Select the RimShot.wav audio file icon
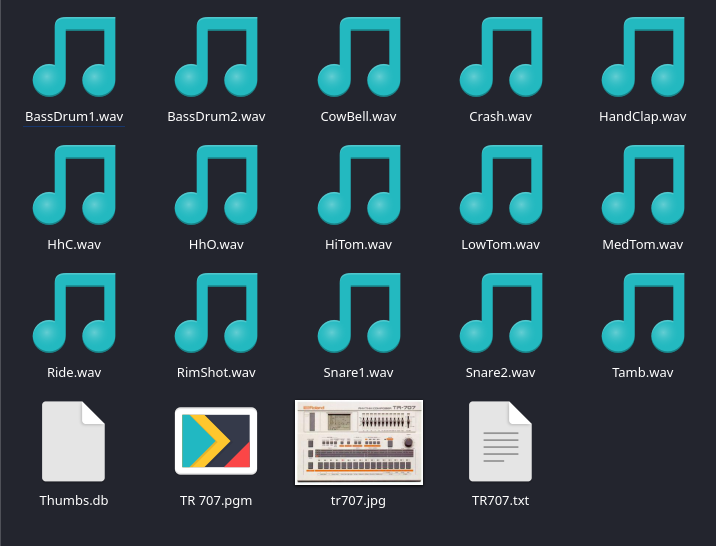The width and height of the screenshot is (716, 546). coord(216,313)
